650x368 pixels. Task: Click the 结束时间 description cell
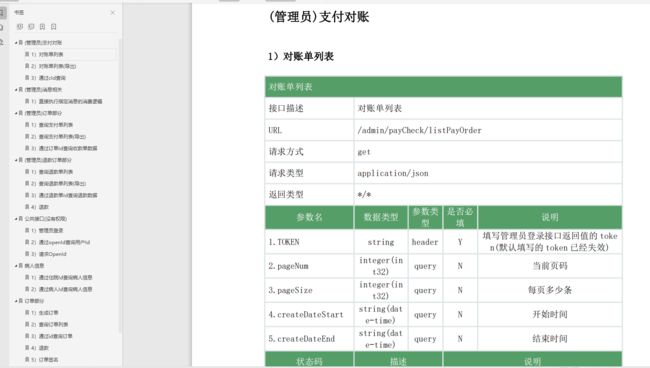550,339
